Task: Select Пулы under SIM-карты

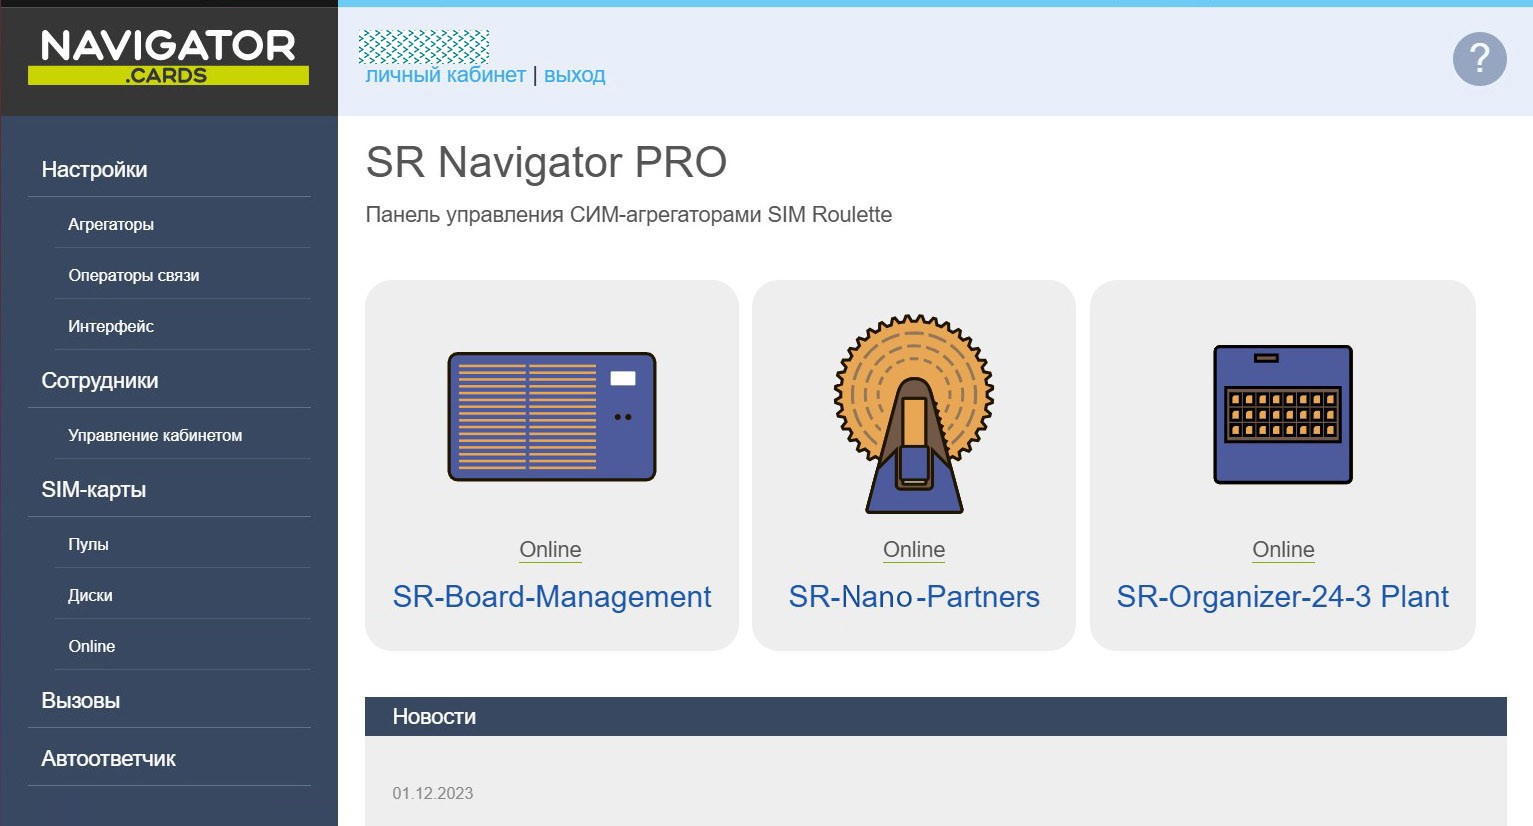Action: pyautogui.click(x=88, y=544)
